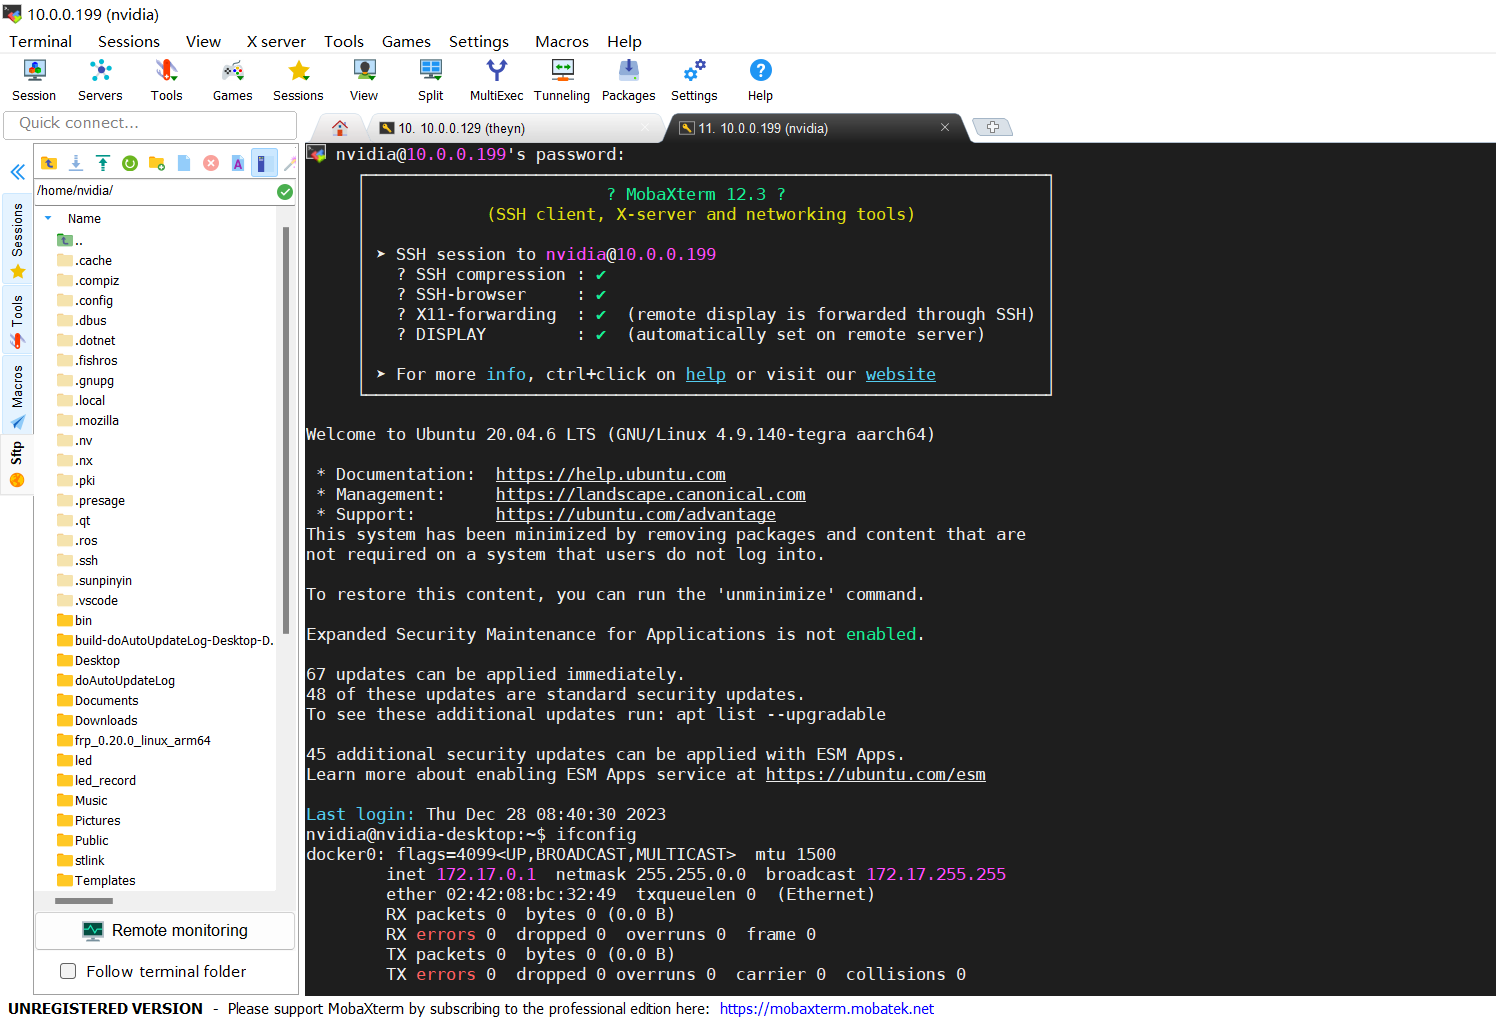Select the parent '..' folder entry
The width and height of the screenshot is (1496, 1020).
pyautogui.click(x=70, y=240)
